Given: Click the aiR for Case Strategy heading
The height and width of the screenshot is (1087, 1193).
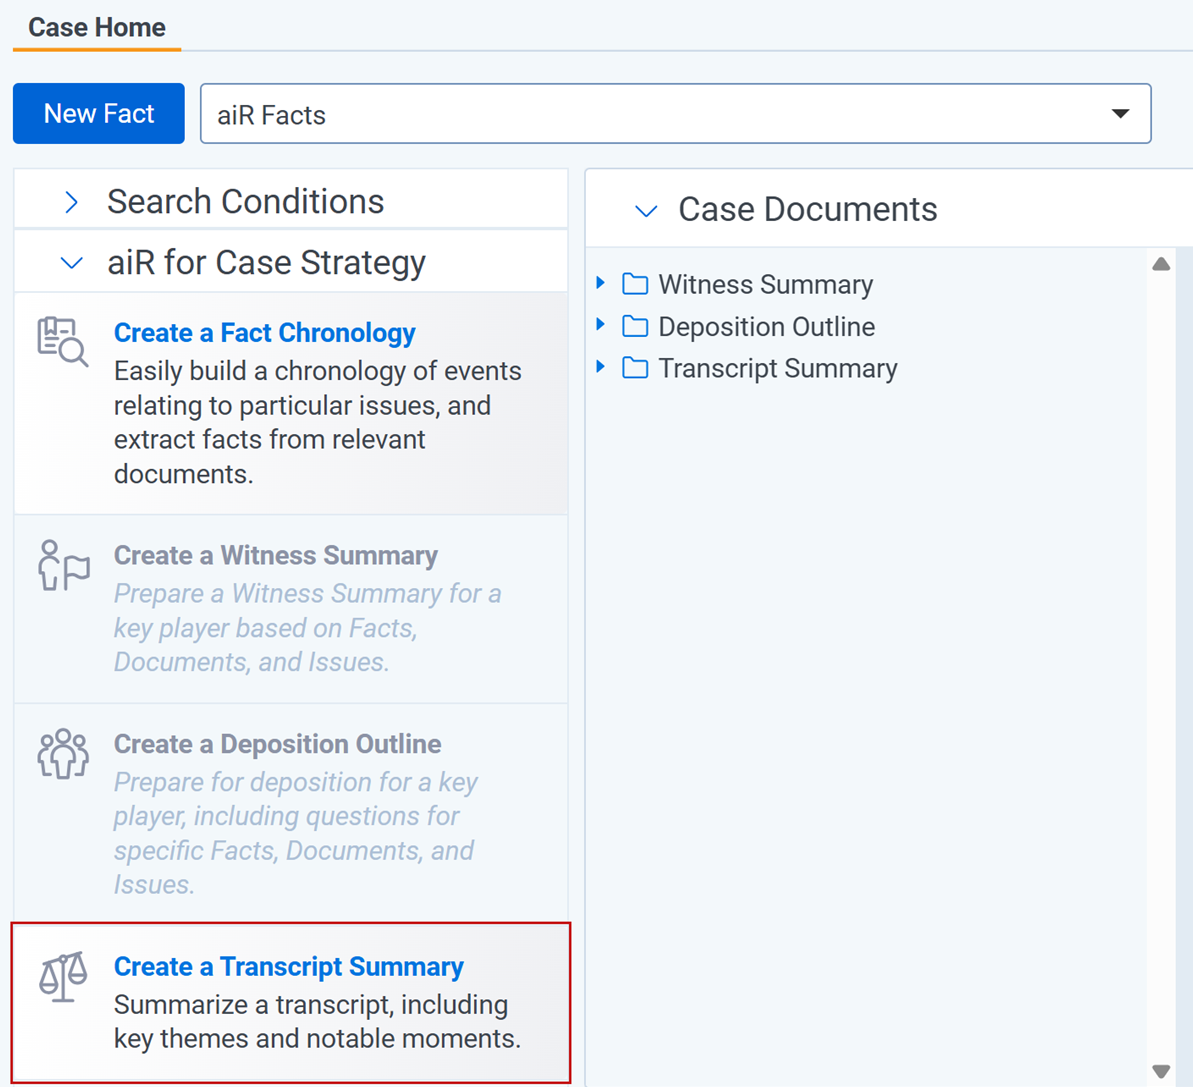Looking at the screenshot, I should coord(266,262).
